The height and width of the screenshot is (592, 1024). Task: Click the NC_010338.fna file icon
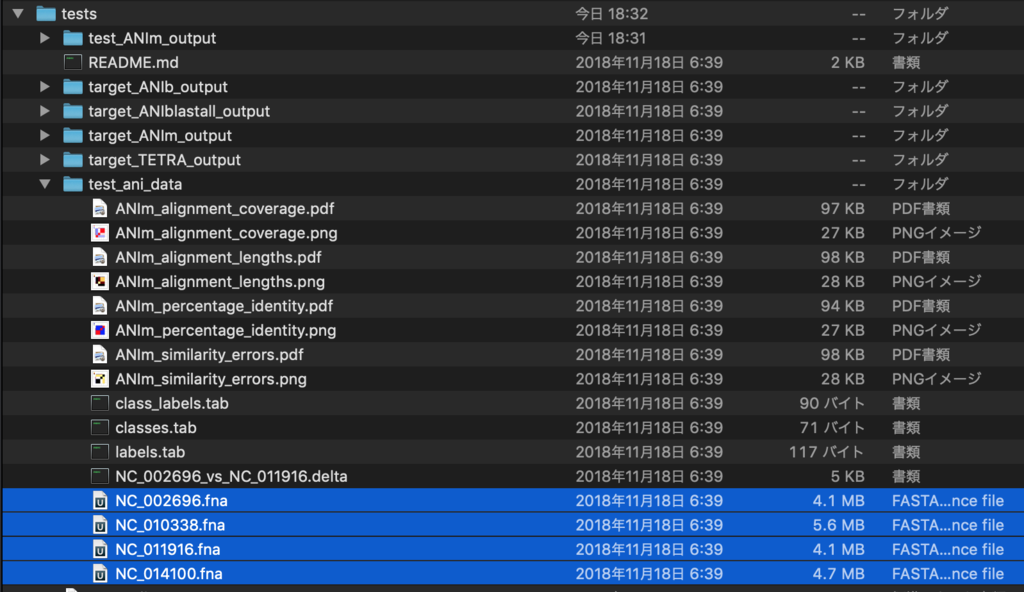99,525
